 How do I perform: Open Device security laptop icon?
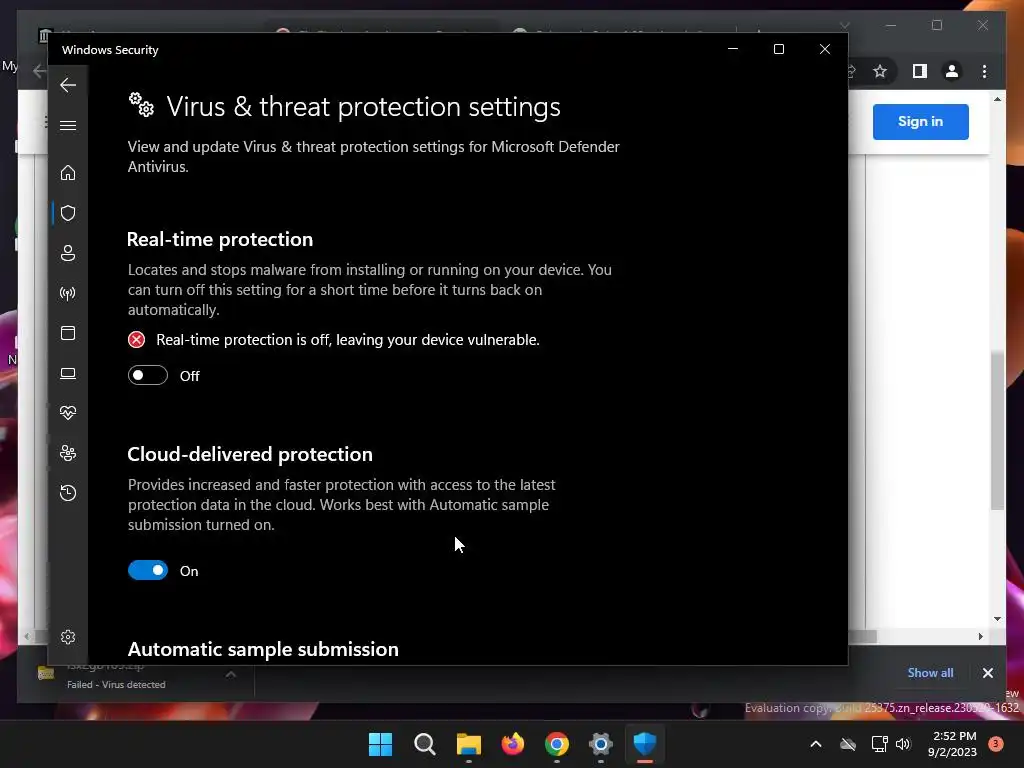pos(68,373)
